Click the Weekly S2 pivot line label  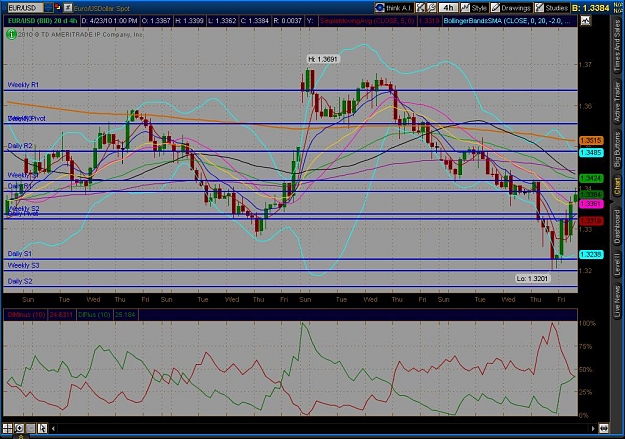(24, 208)
